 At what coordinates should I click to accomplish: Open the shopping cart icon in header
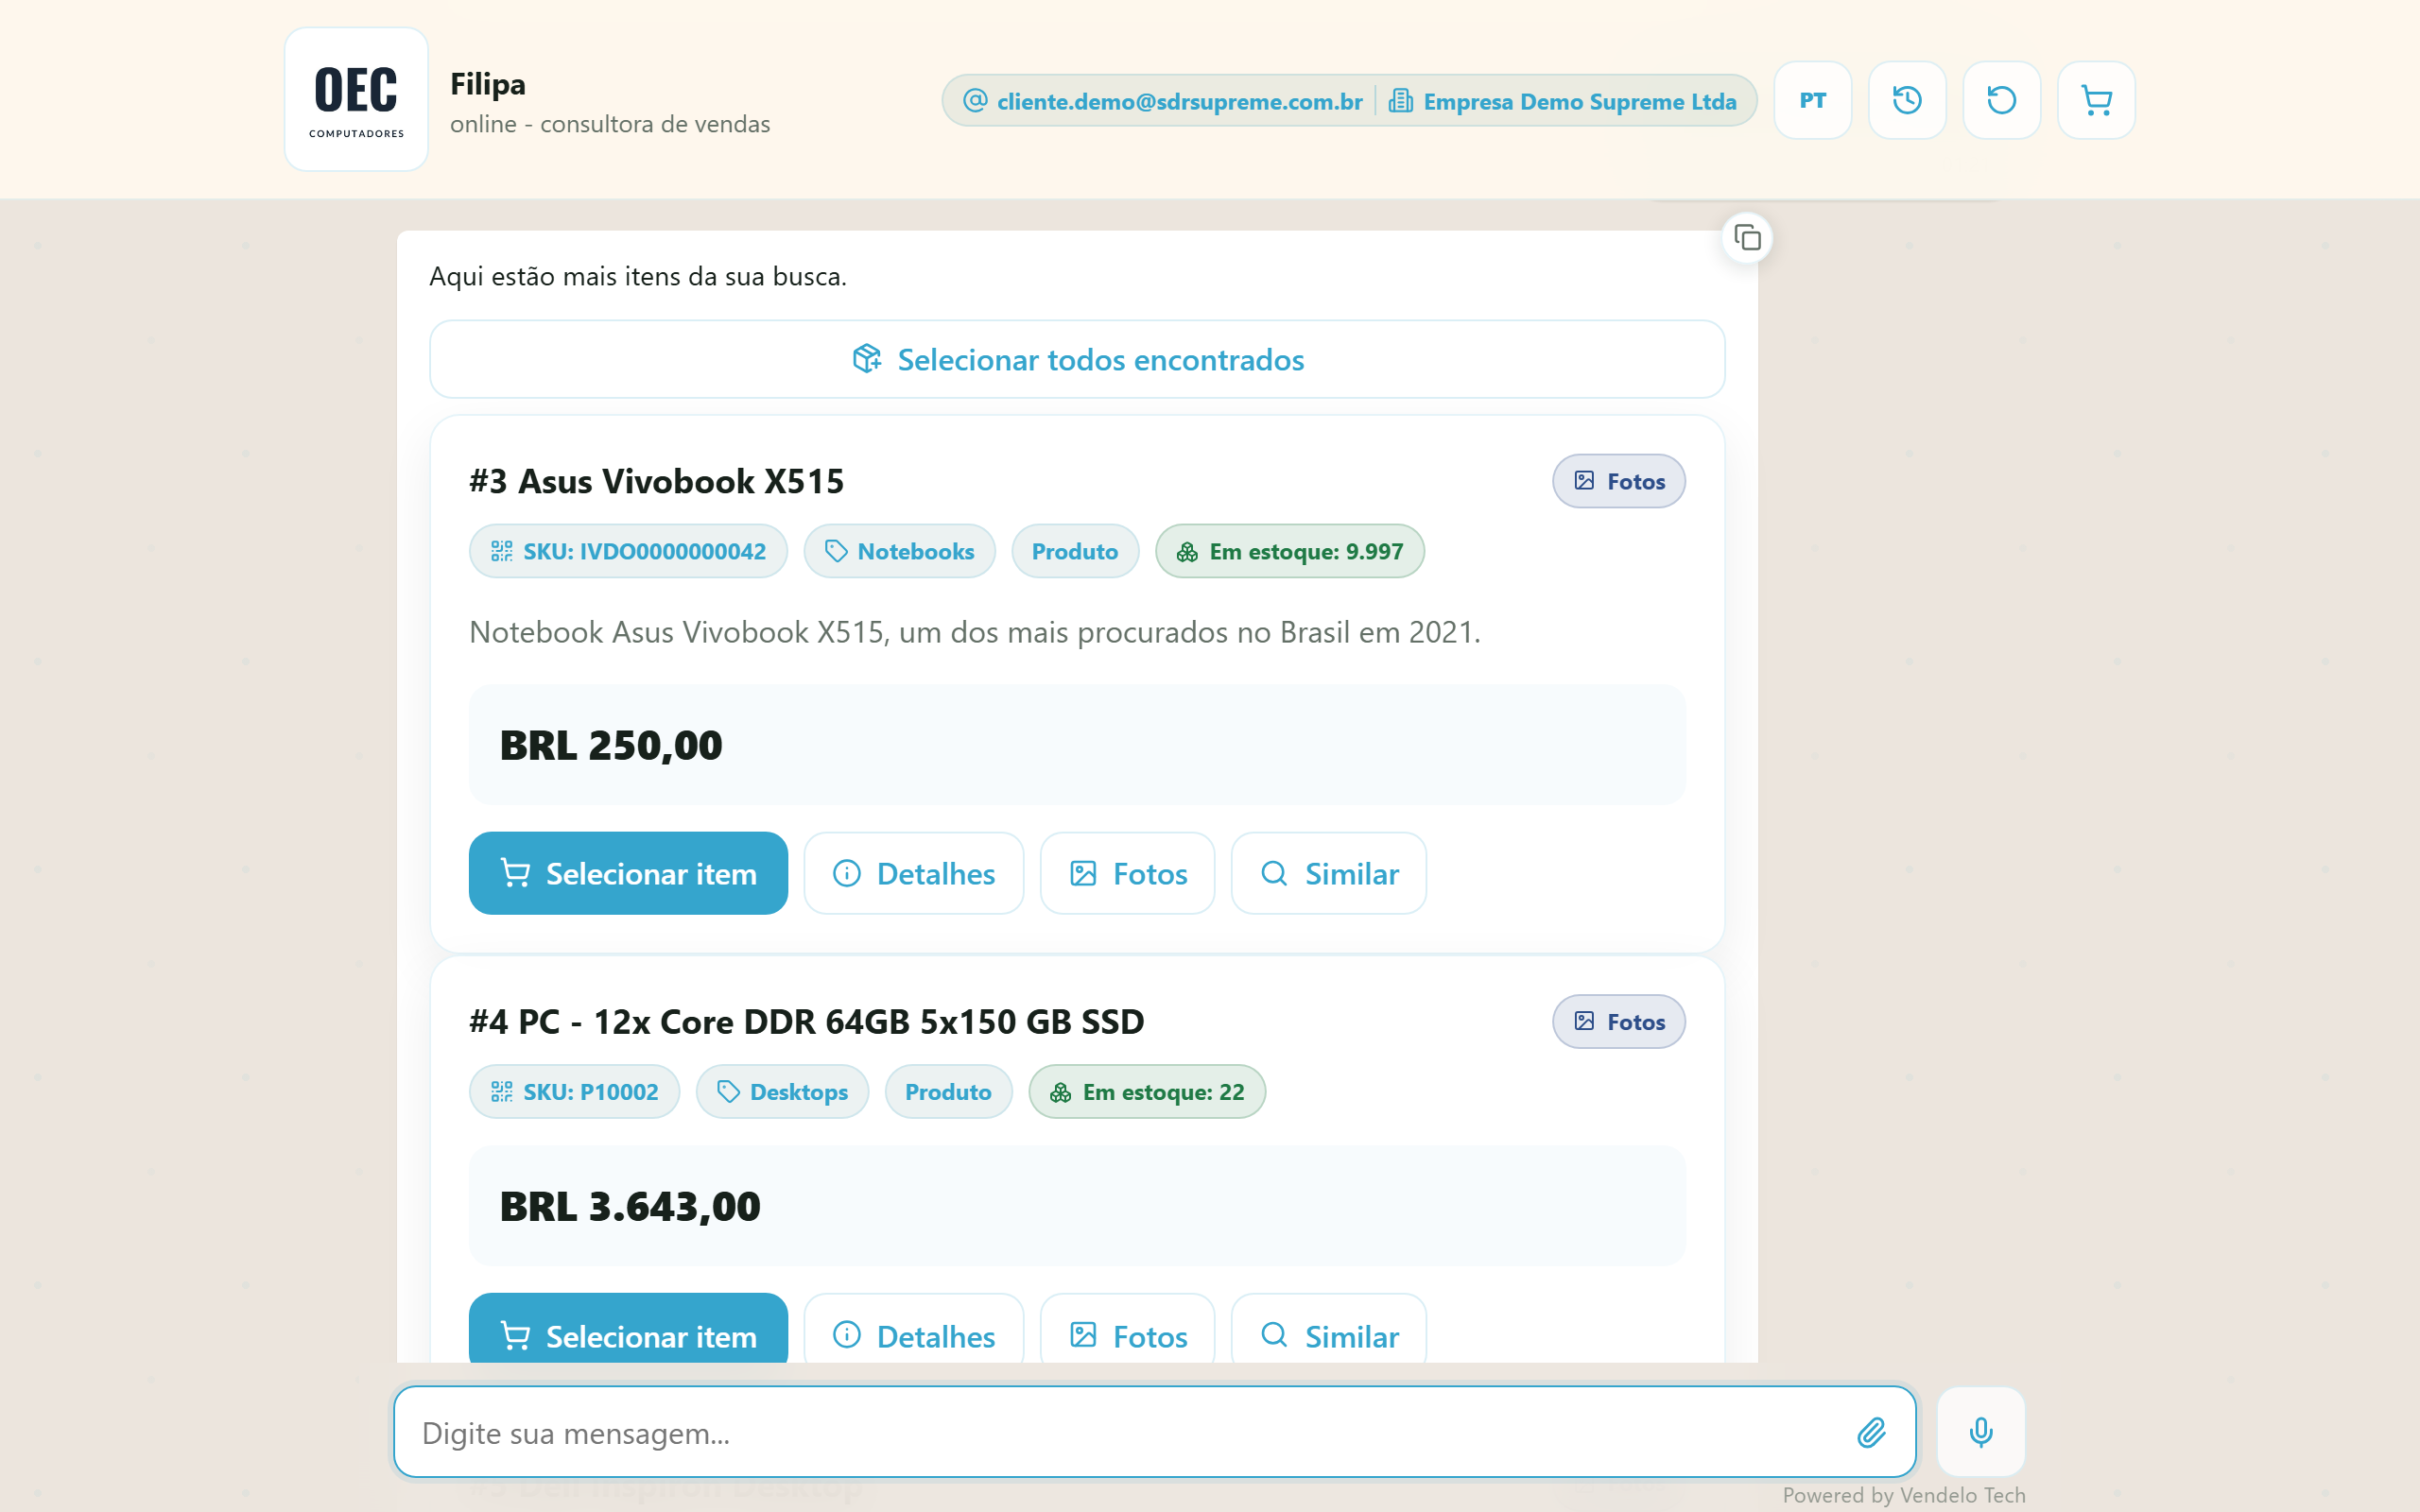pyautogui.click(x=2096, y=100)
